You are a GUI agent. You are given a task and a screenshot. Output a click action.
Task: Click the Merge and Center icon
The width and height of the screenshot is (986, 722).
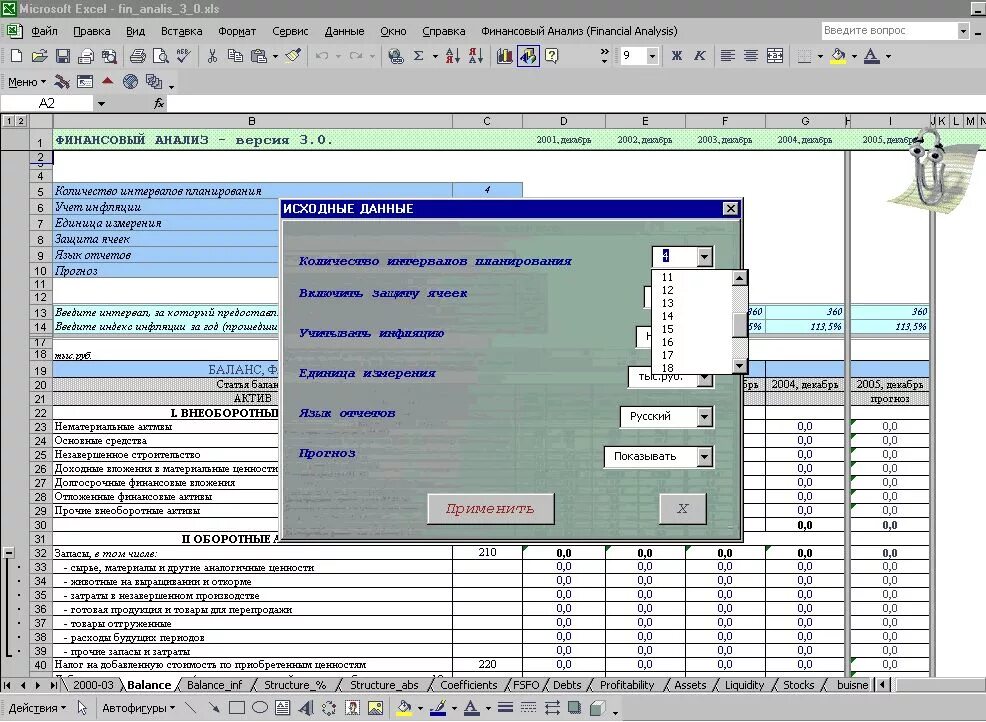pyautogui.click(x=775, y=56)
